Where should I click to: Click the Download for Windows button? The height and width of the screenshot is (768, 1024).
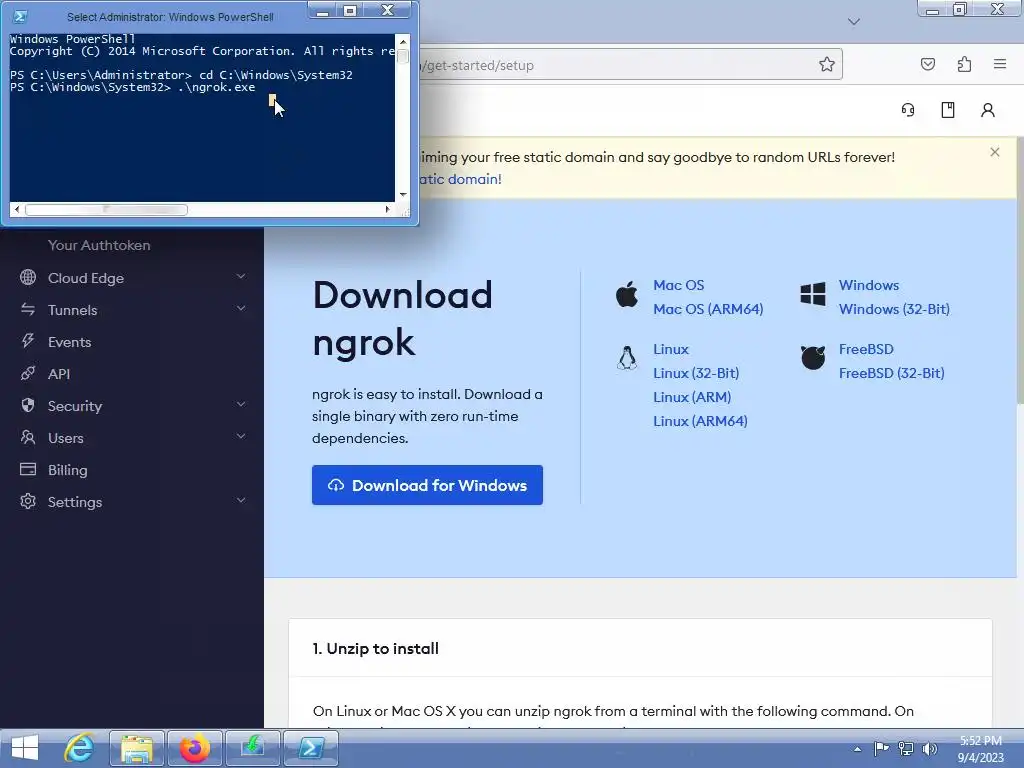[427, 485]
